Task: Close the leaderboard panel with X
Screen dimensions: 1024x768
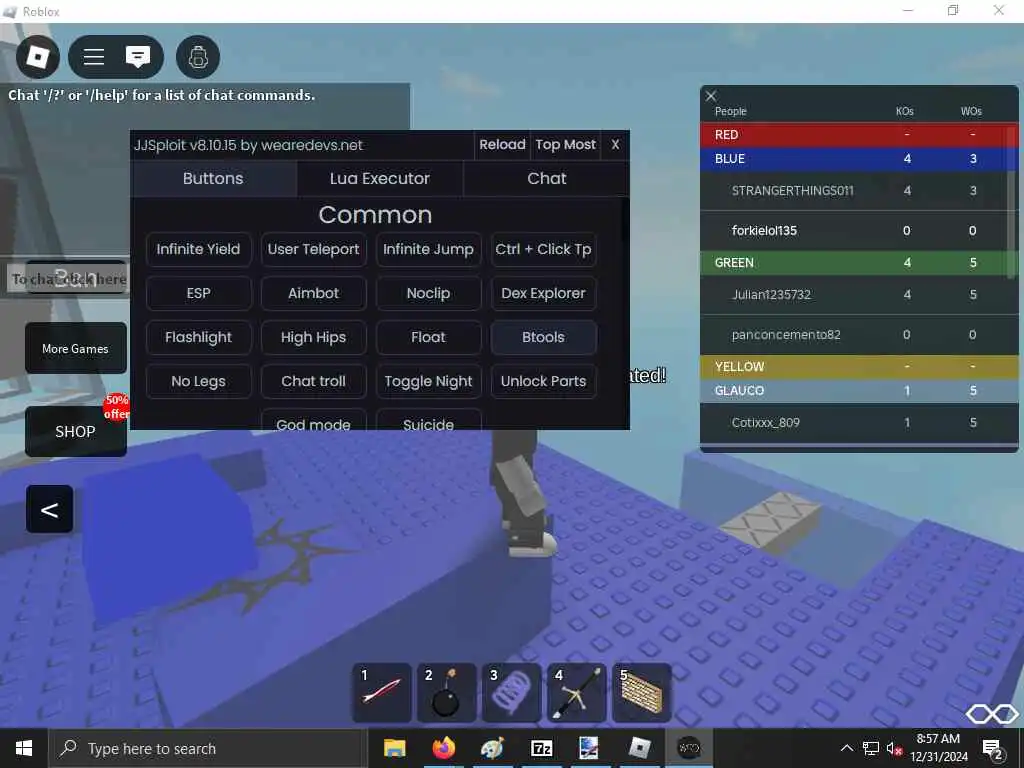Action: coord(711,96)
